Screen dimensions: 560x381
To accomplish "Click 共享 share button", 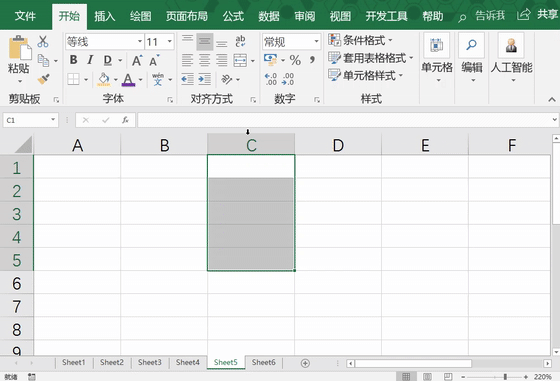I will coord(538,15).
